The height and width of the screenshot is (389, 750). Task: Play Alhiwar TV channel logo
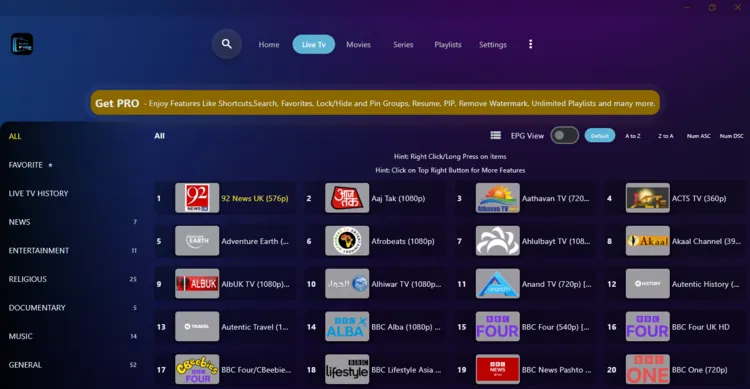pos(347,284)
